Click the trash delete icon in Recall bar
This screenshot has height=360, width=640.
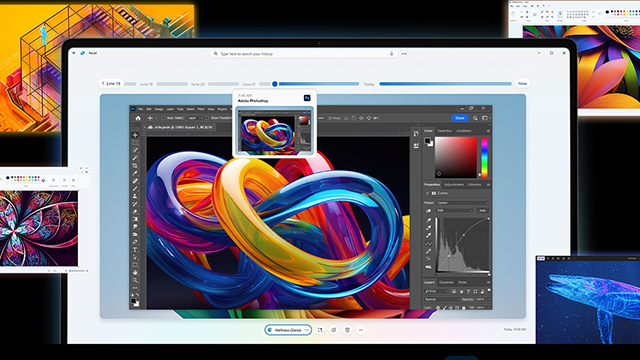coord(347,330)
